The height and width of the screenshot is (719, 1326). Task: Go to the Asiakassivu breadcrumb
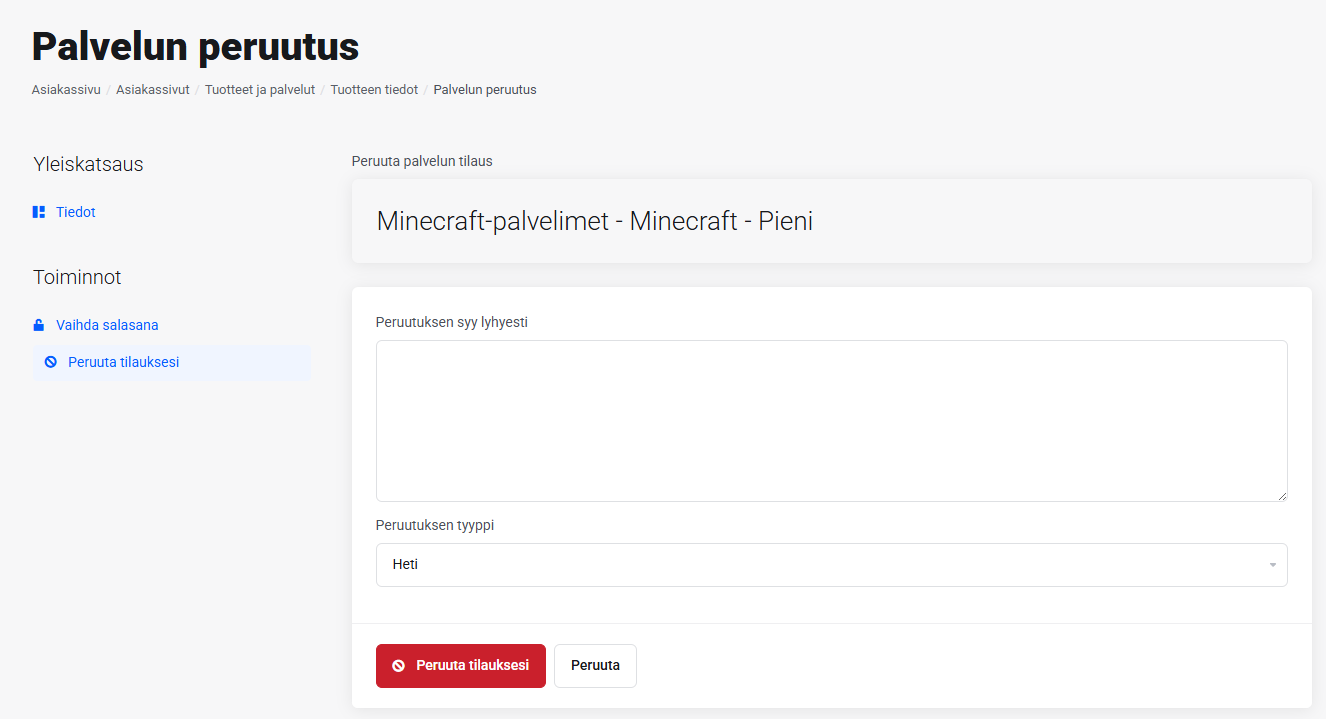(x=66, y=90)
